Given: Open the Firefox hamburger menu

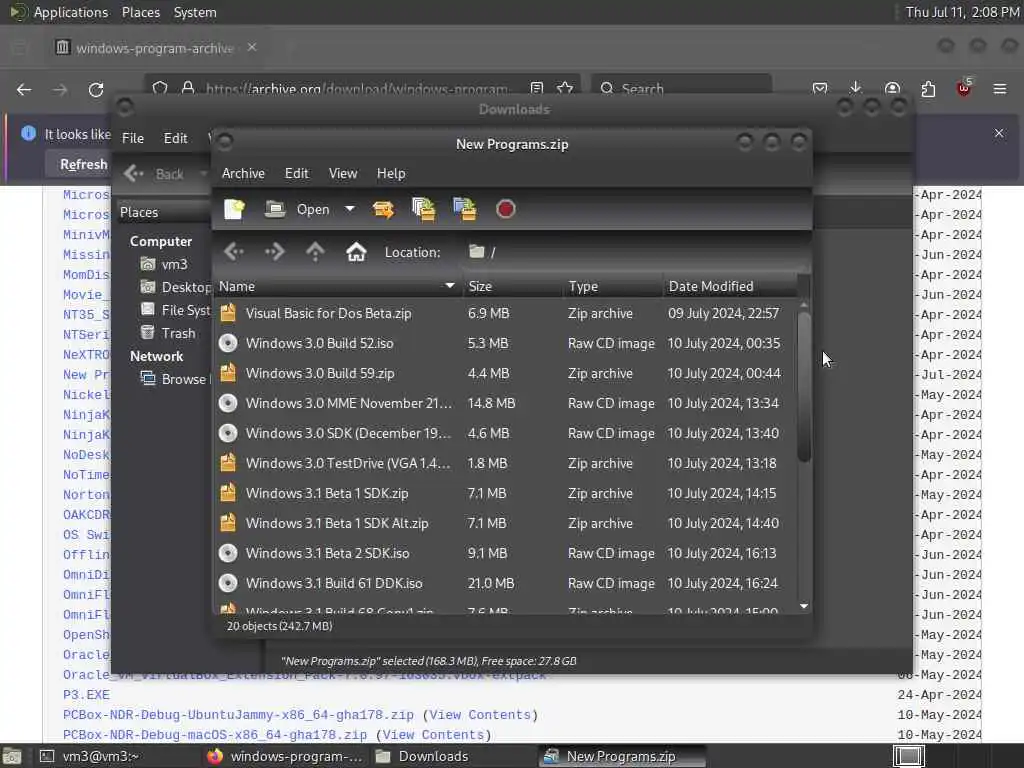Looking at the screenshot, I should (x=1000, y=88).
